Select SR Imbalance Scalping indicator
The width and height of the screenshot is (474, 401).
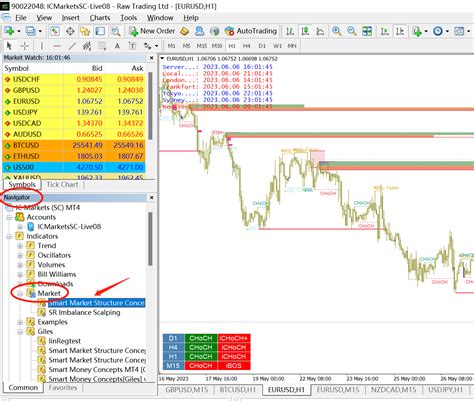click(84, 313)
